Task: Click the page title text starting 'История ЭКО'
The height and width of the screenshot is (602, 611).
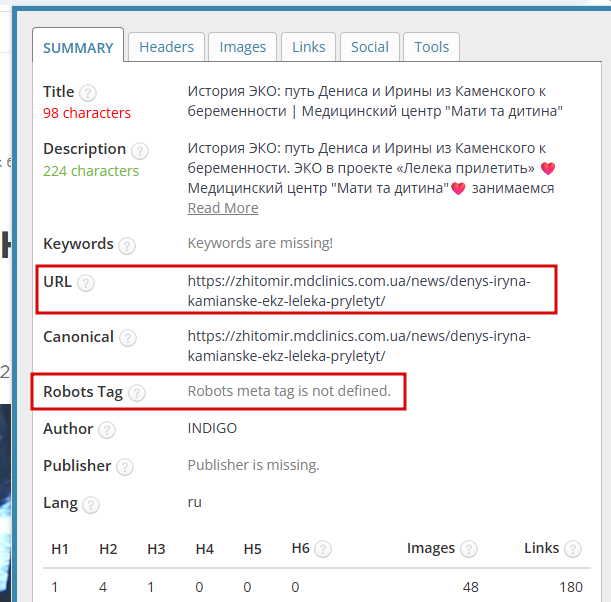Action: coord(375,101)
